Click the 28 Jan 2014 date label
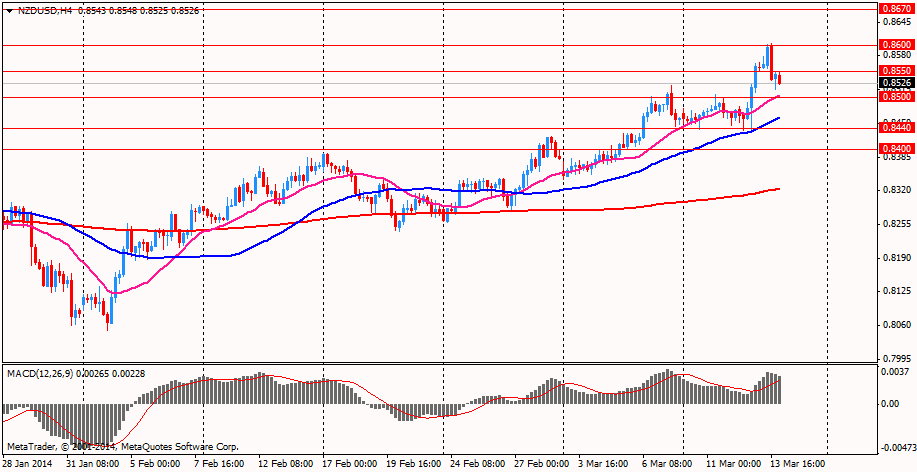The height and width of the screenshot is (472, 917). 30,464
